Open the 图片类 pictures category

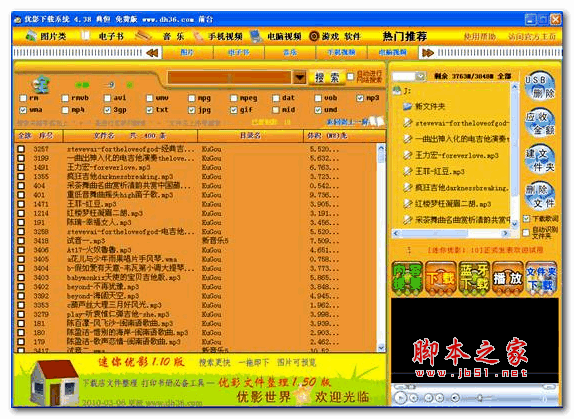click(x=46, y=36)
